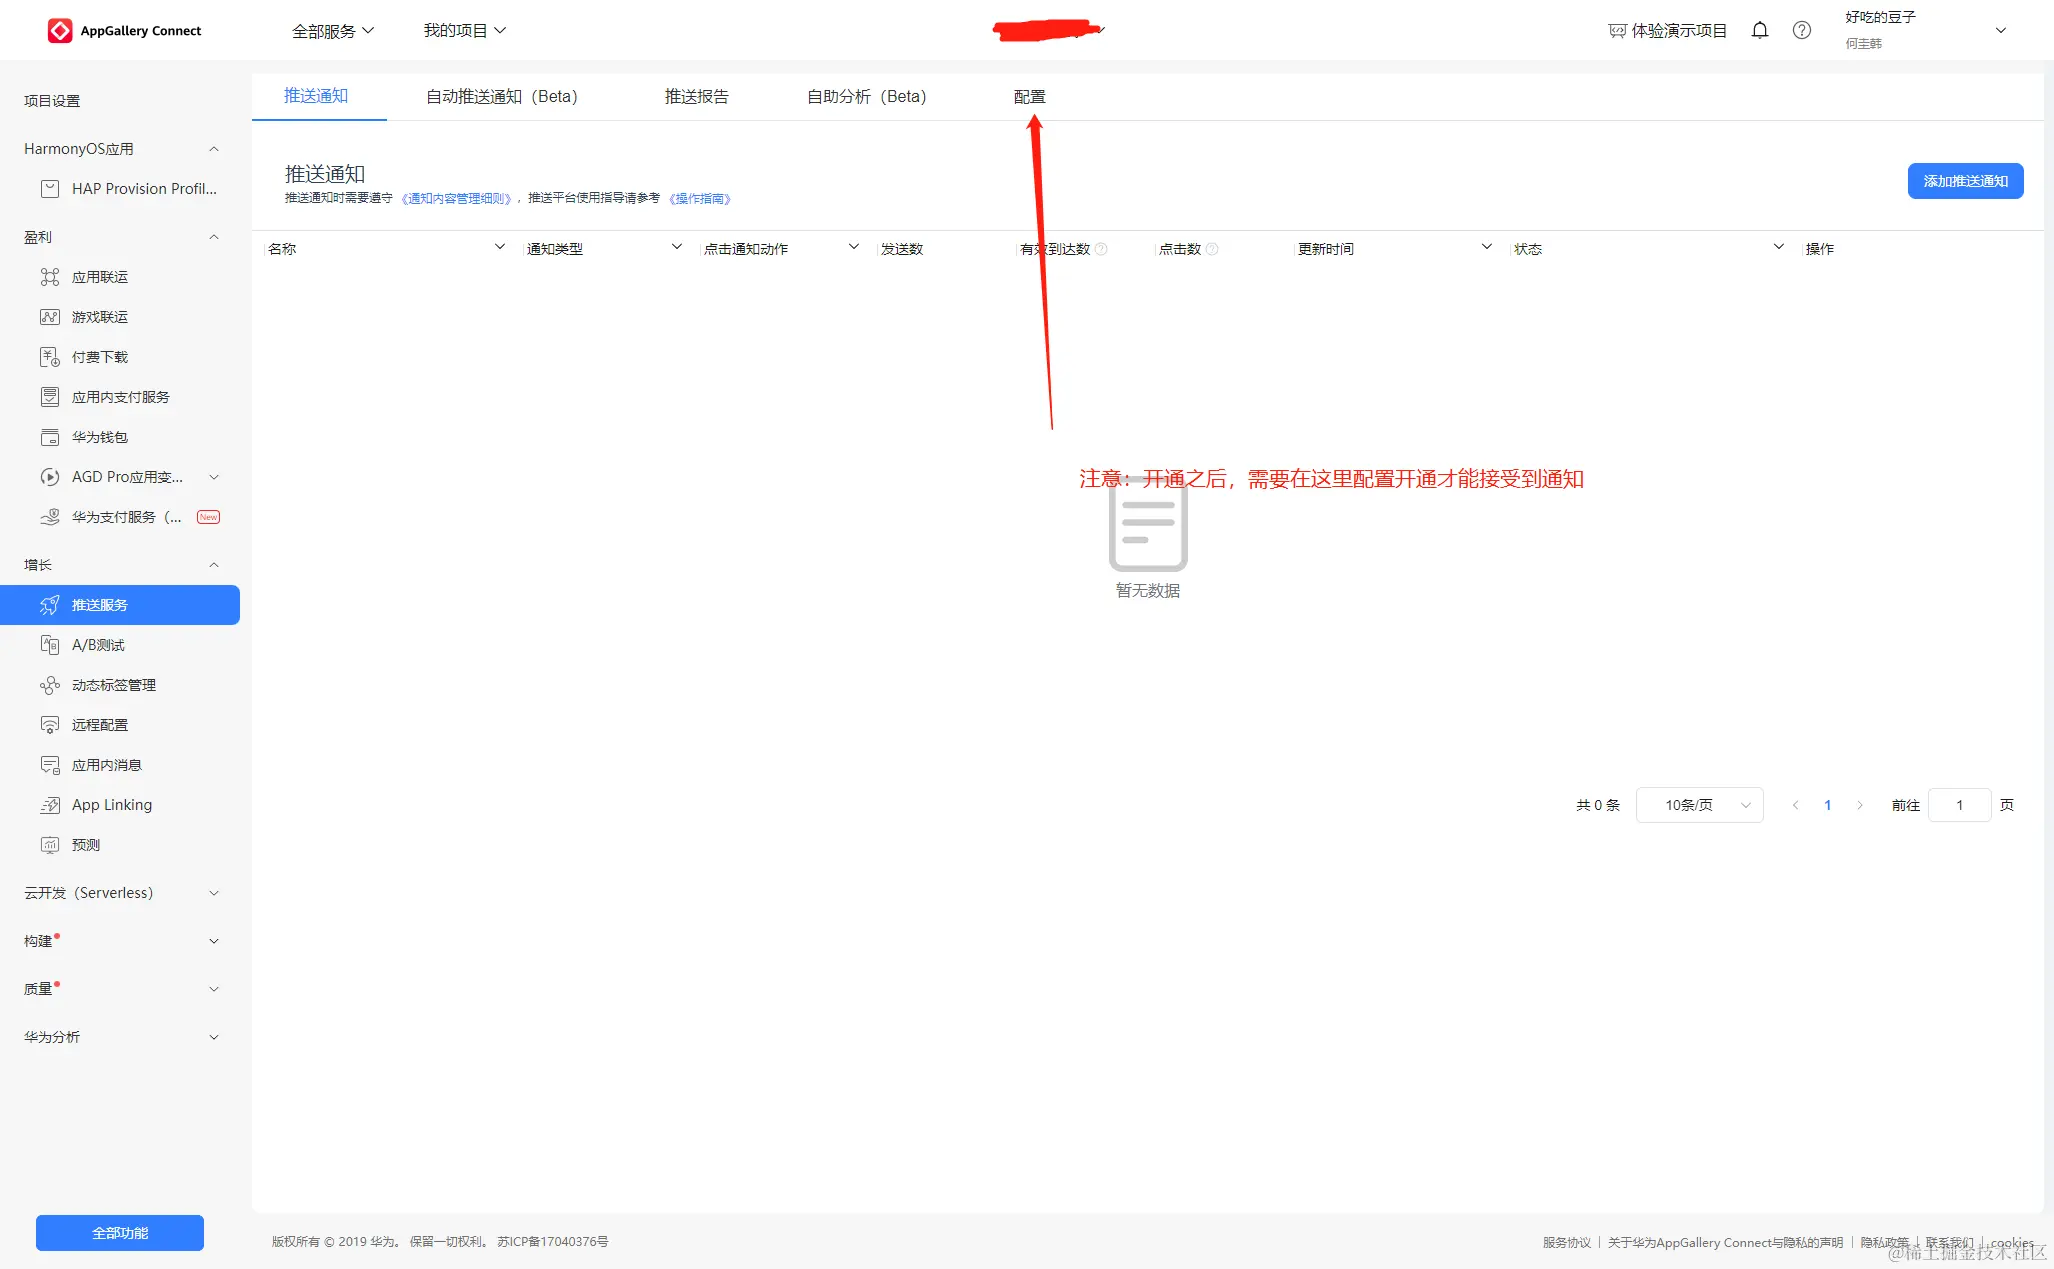The width and height of the screenshot is (2054, 1269).
Task: Click the App Linking sidebar icon
Action: pos(49,805)
